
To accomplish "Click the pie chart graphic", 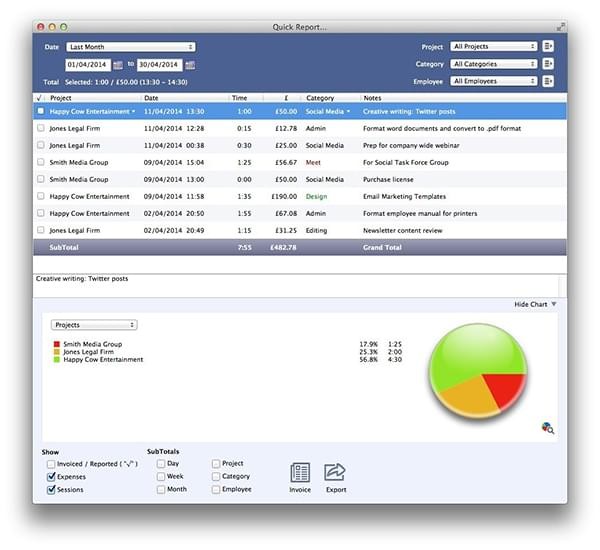I will (478, 372).
